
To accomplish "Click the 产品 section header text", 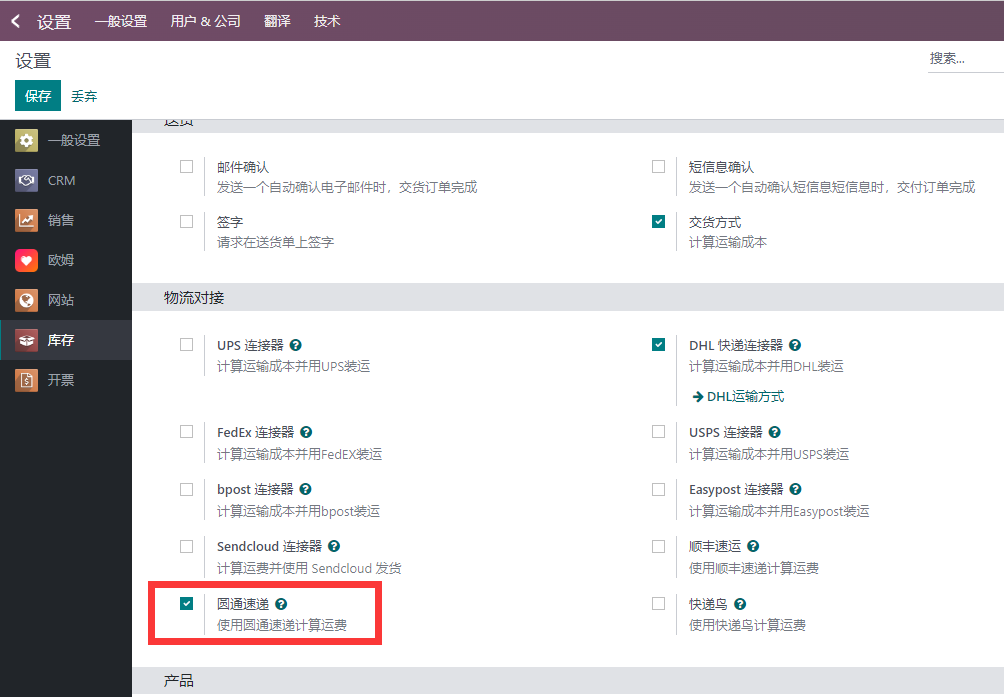I will click(x=179, y=681).
